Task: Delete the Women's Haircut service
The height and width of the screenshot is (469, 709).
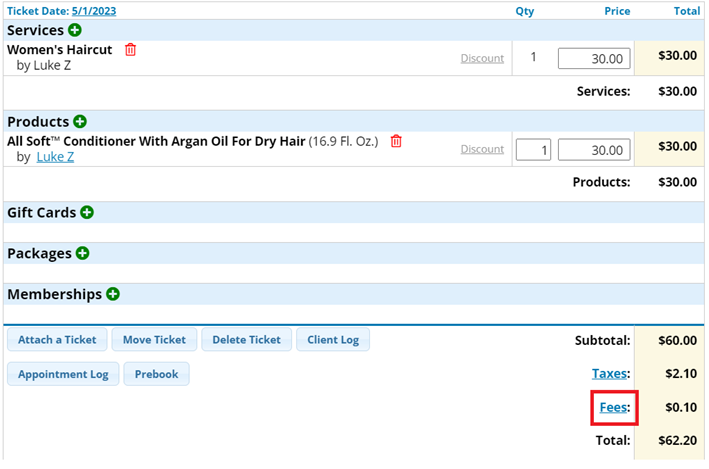Action: point(130,49)
